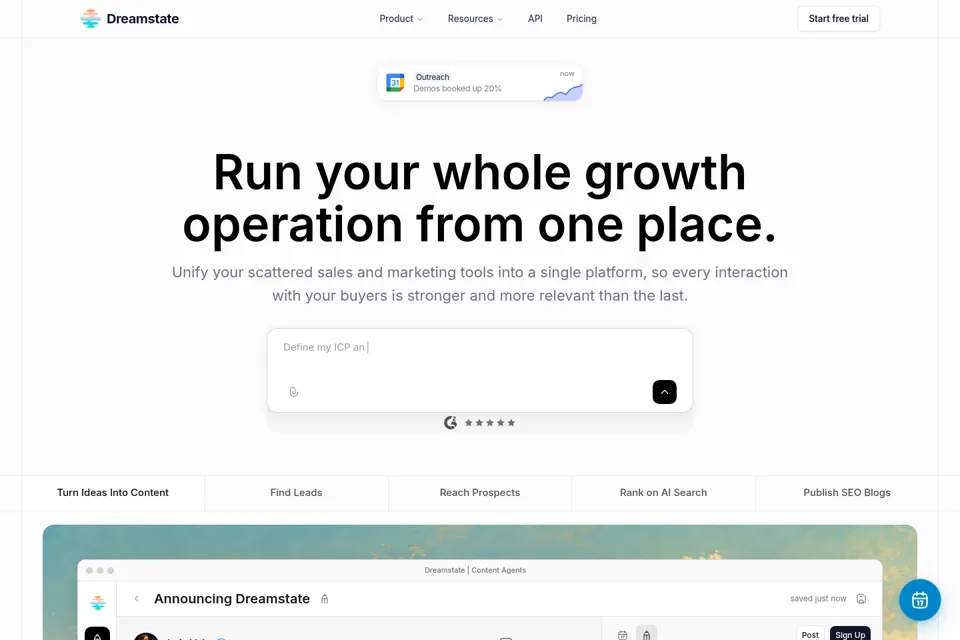Click the "Dreamstate | Content Agents" window title
This screenshot has width=960, height=640.
[x=475, y=570]
